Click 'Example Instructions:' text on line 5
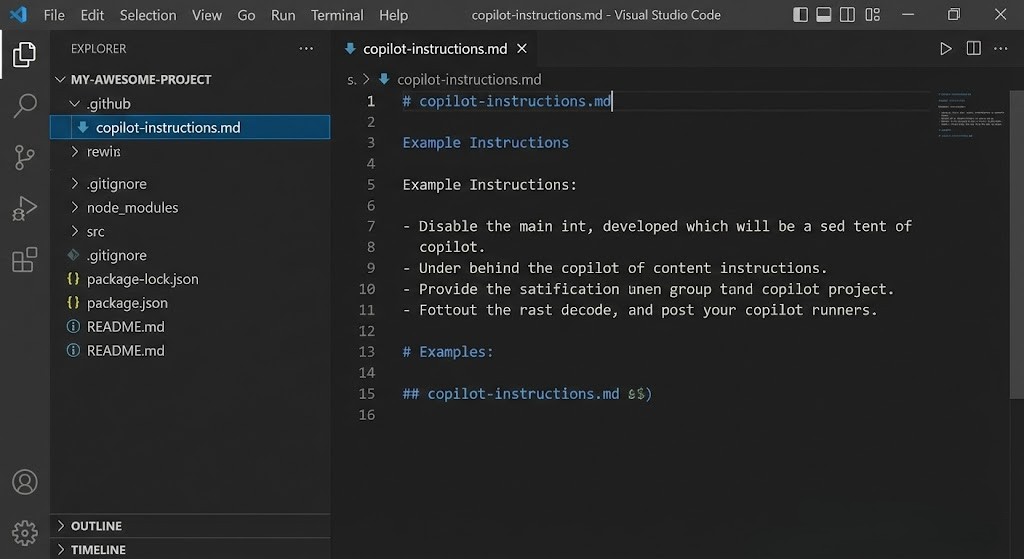The image size is (1024, 559). tap(490, 184)
